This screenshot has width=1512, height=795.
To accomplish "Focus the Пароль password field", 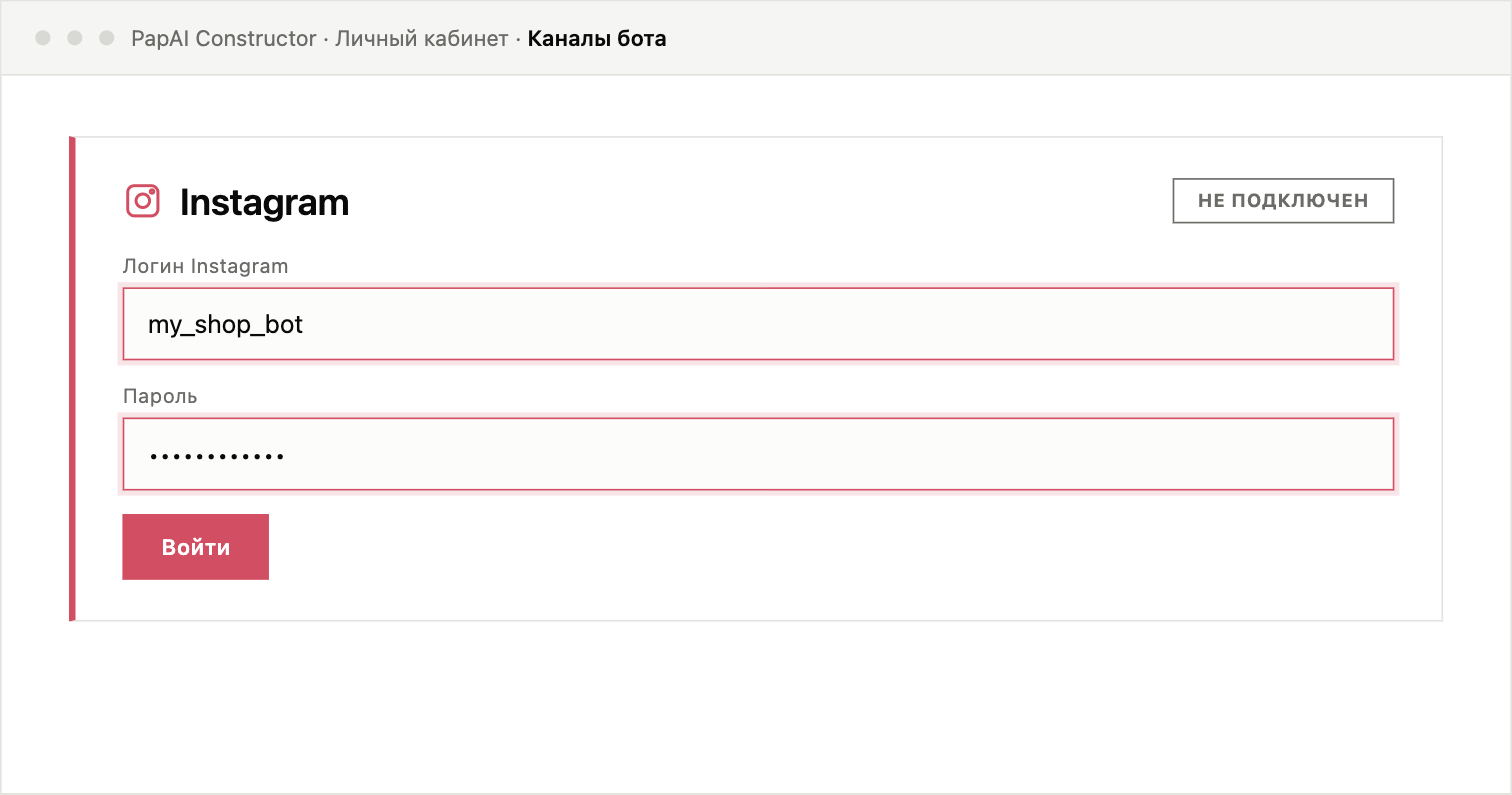I will pos(758,454).
